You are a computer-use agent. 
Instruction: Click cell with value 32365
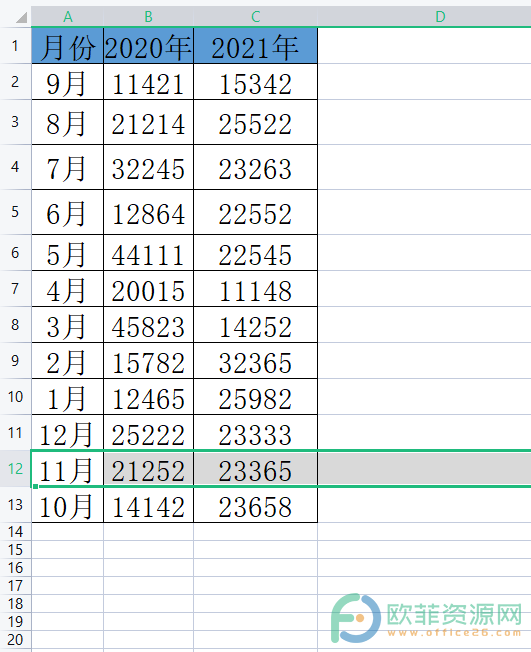pos(255,361)
